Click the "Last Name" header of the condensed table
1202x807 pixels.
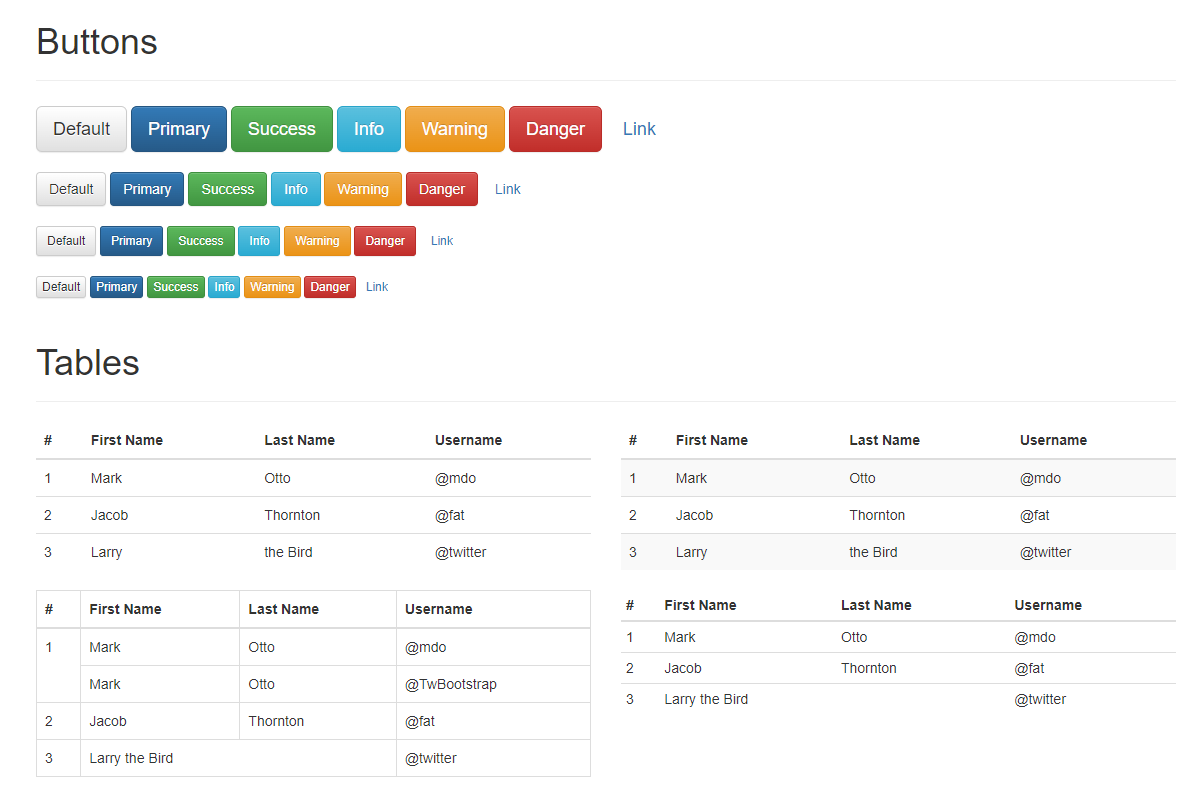(x=876, y=605)
